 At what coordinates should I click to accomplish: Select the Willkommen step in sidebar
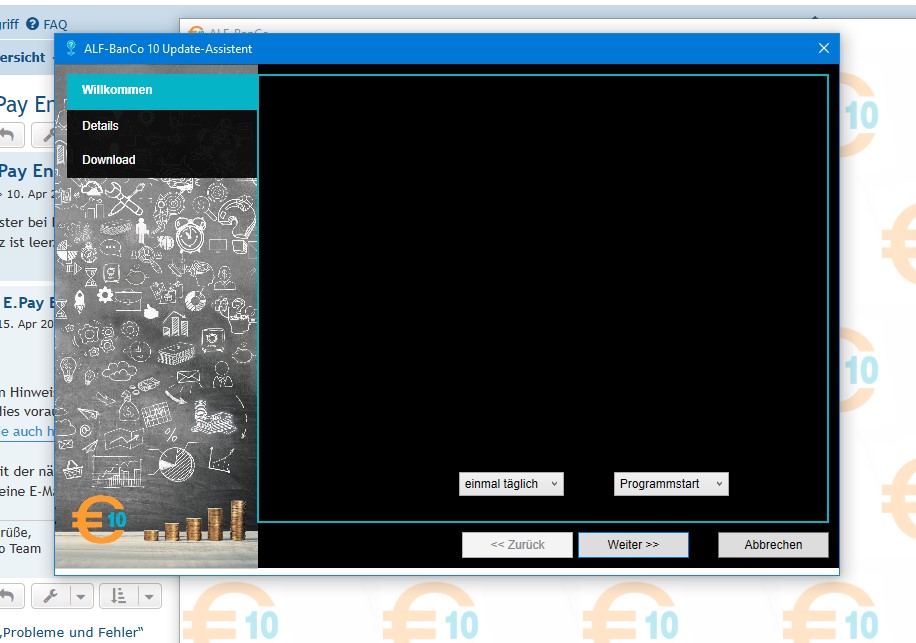click(162, 90)
